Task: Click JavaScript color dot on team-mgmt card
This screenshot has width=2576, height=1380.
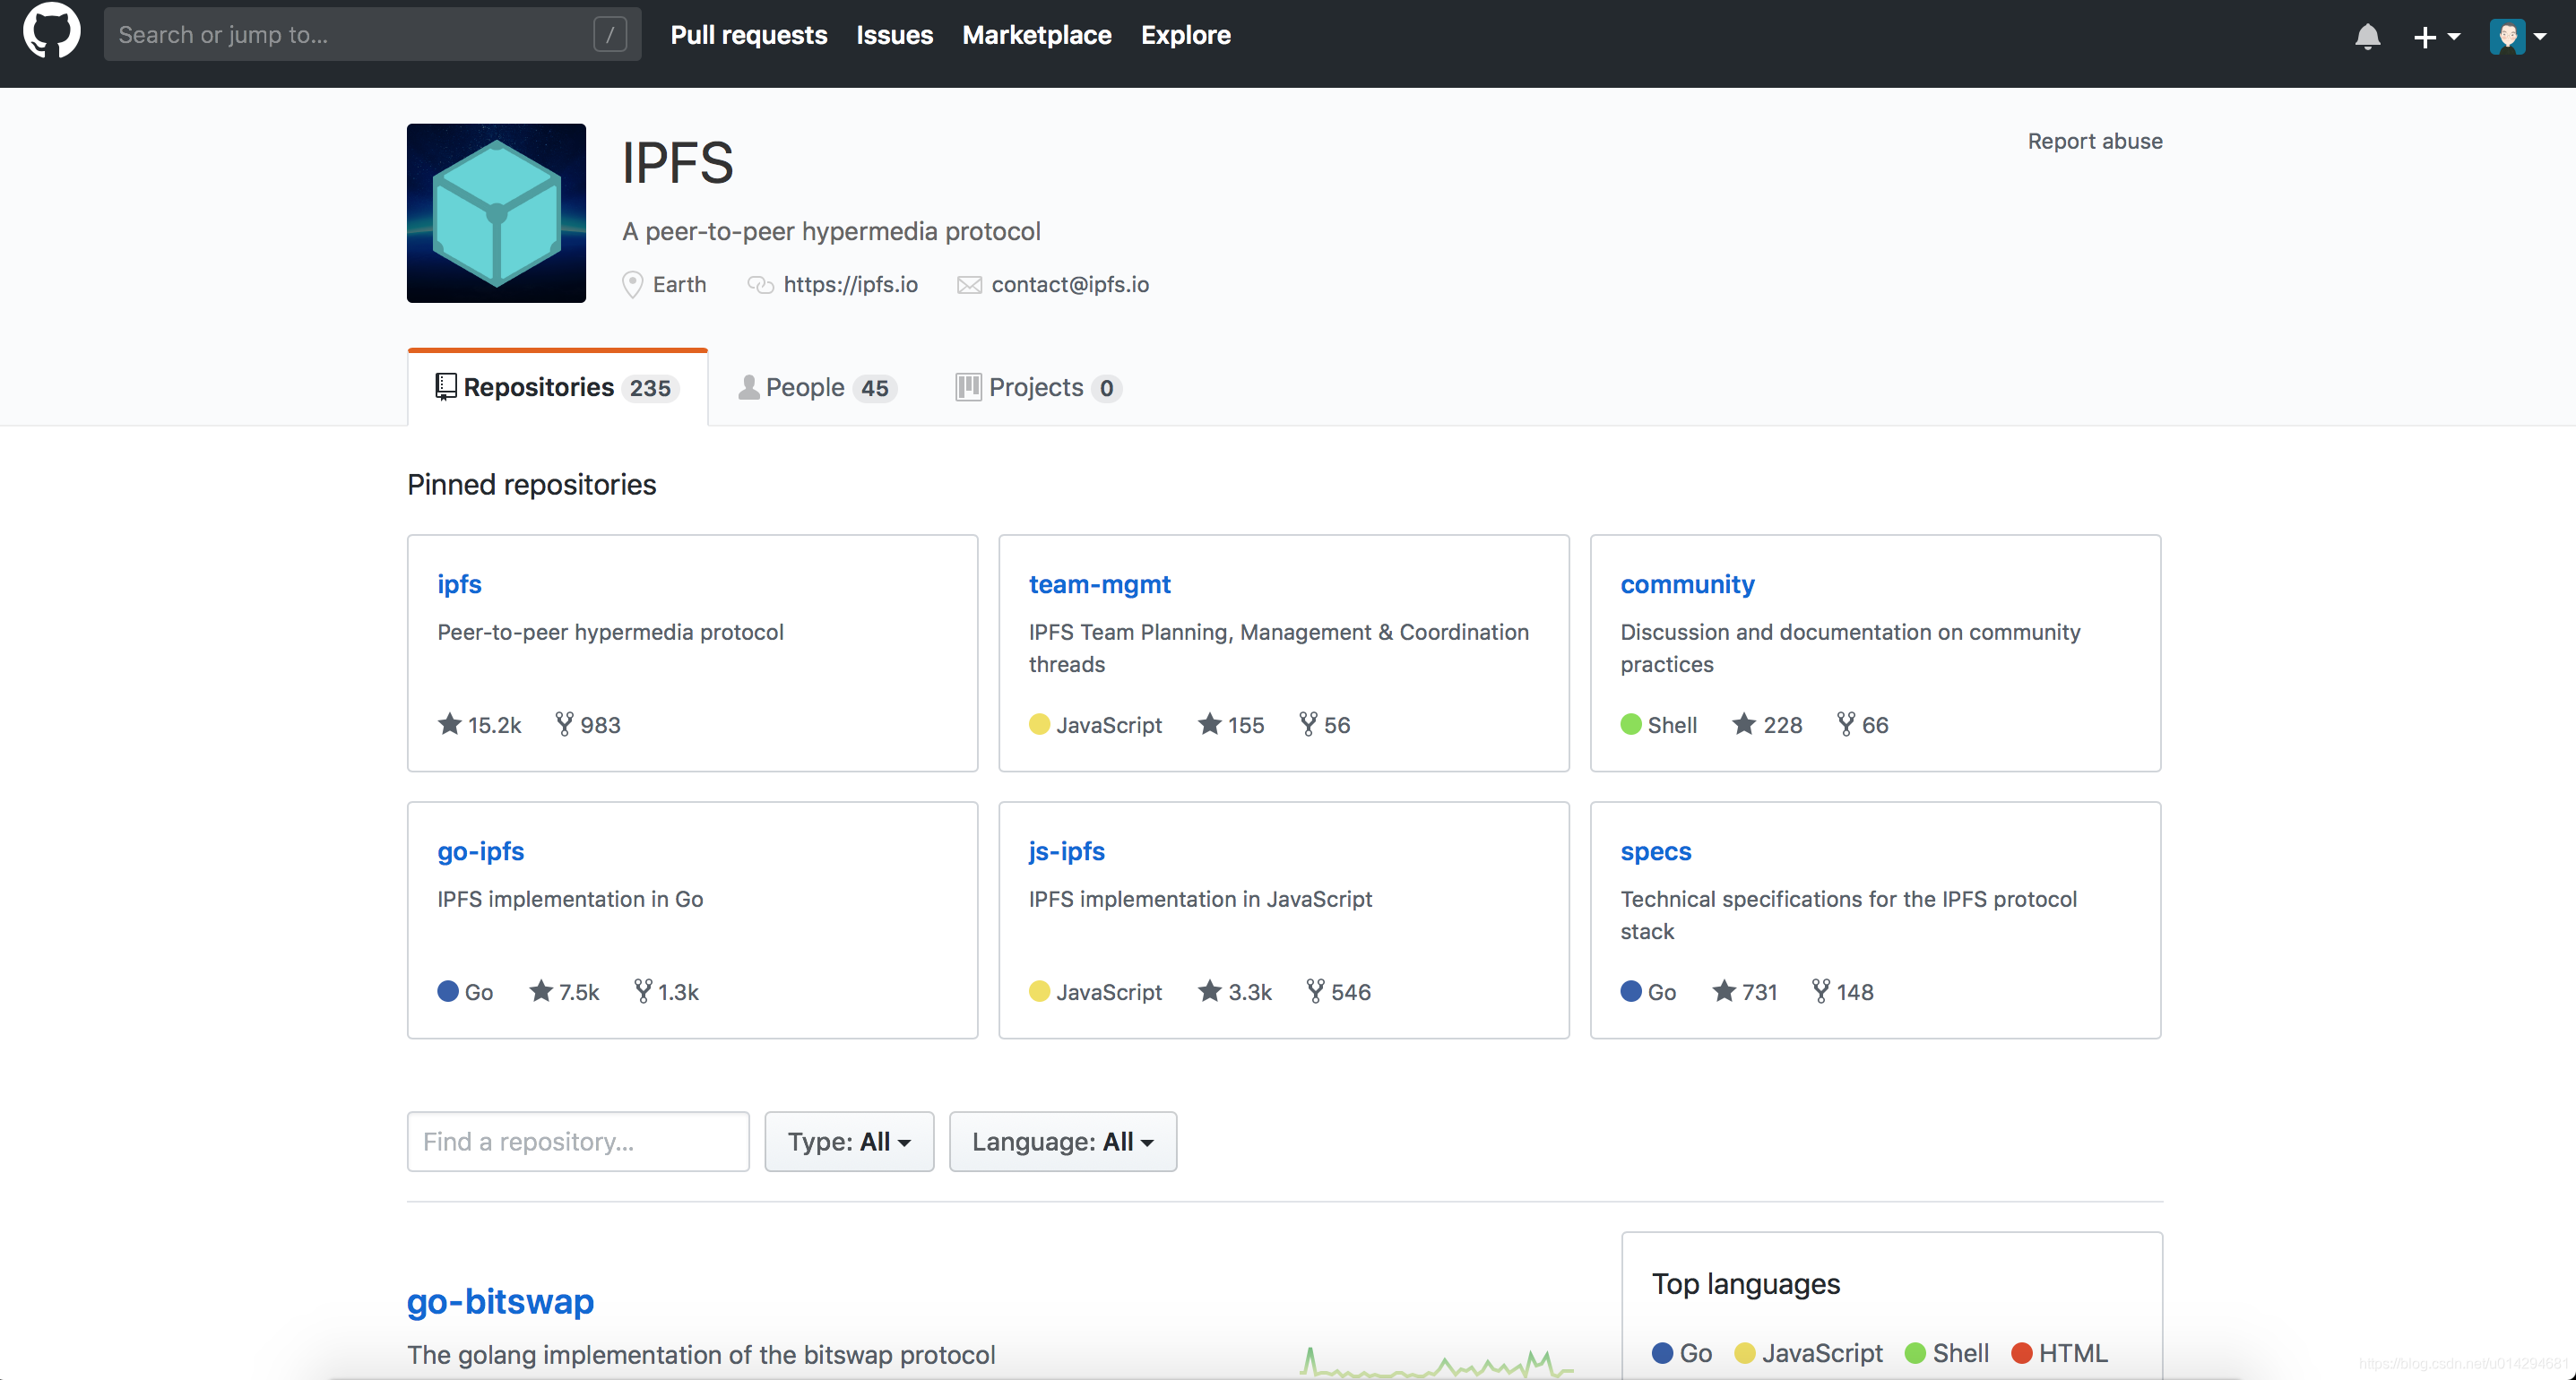Action: (x=1039, y=724)
